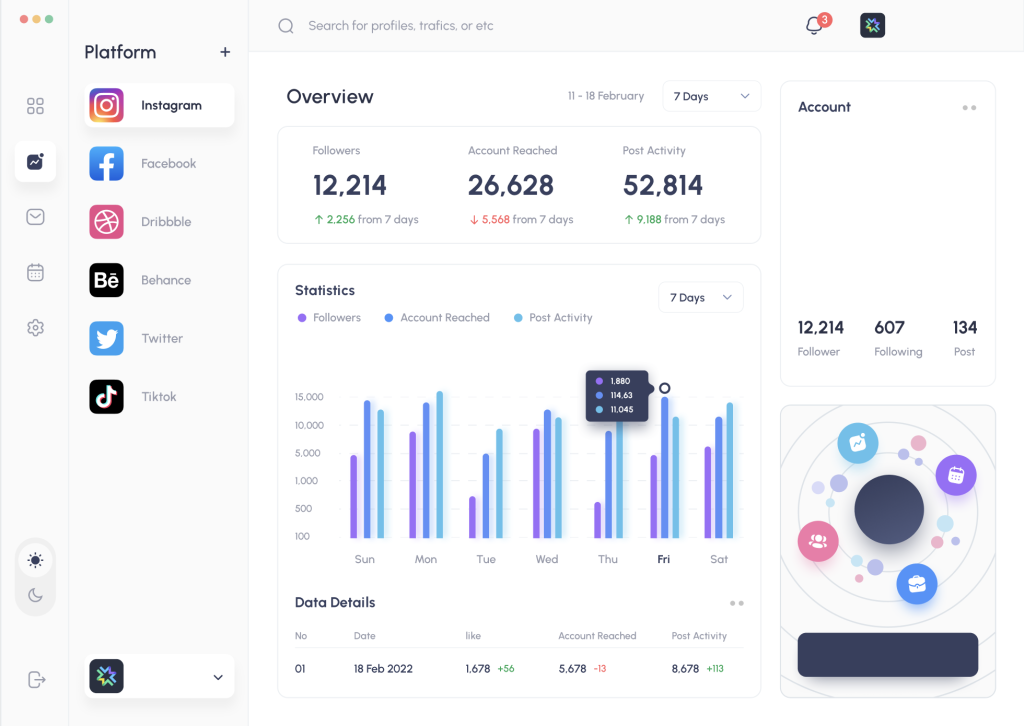The image size is (1024, 726).
Task: Click the notification bell icon
Action: tap(814, 26)
